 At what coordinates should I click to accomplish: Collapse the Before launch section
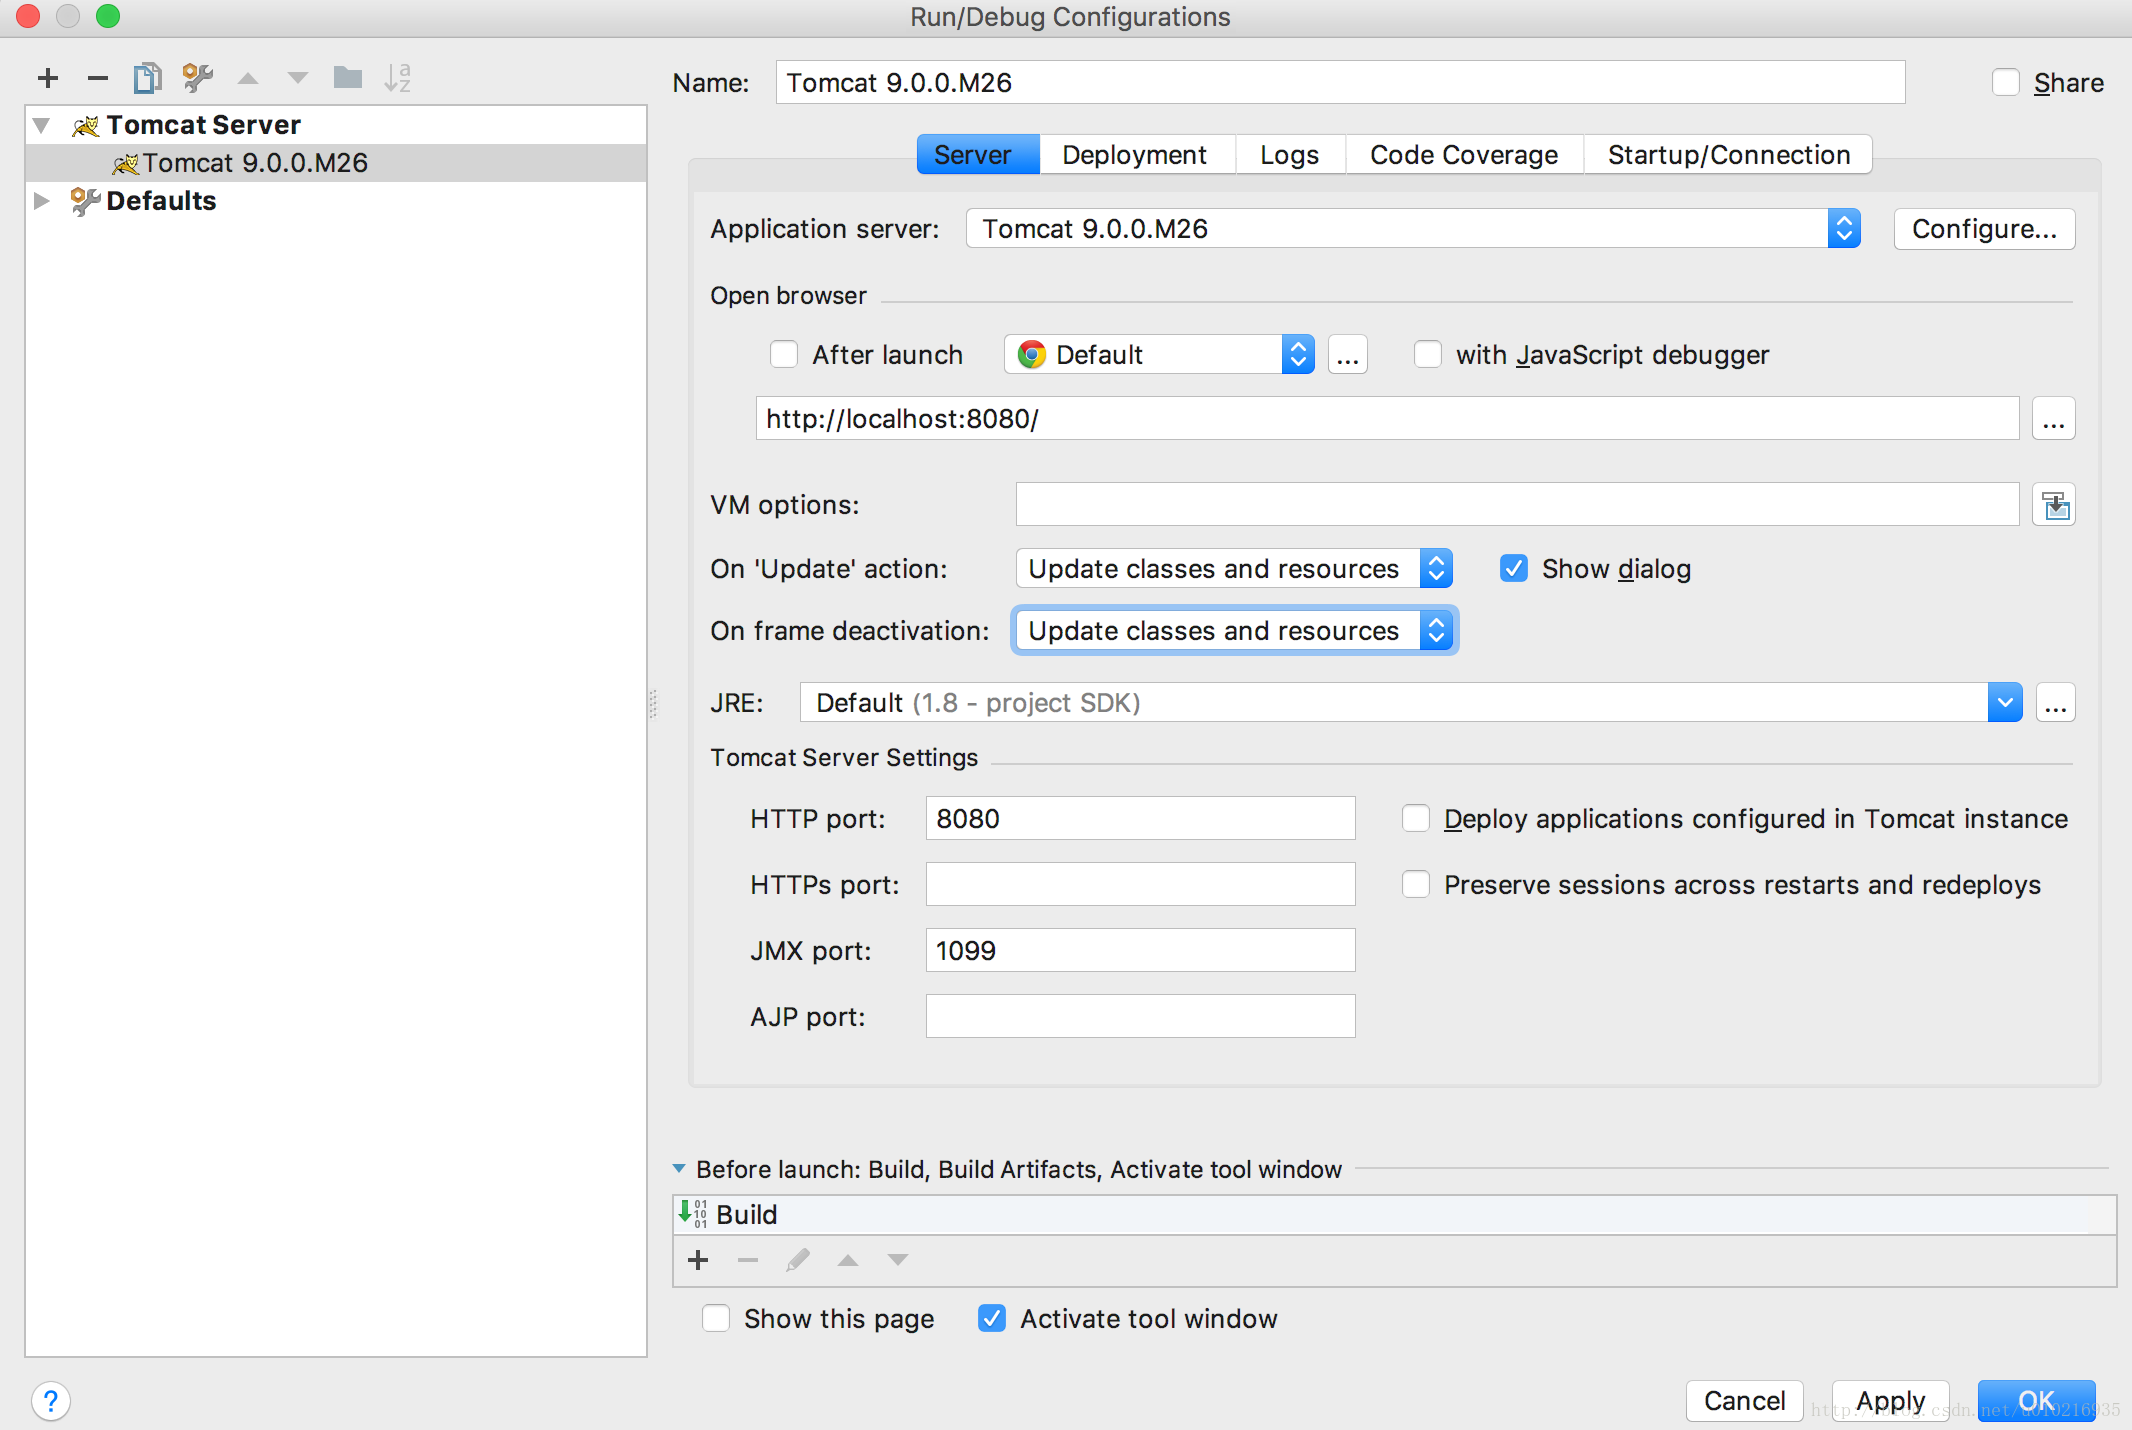coord(679,1169)
